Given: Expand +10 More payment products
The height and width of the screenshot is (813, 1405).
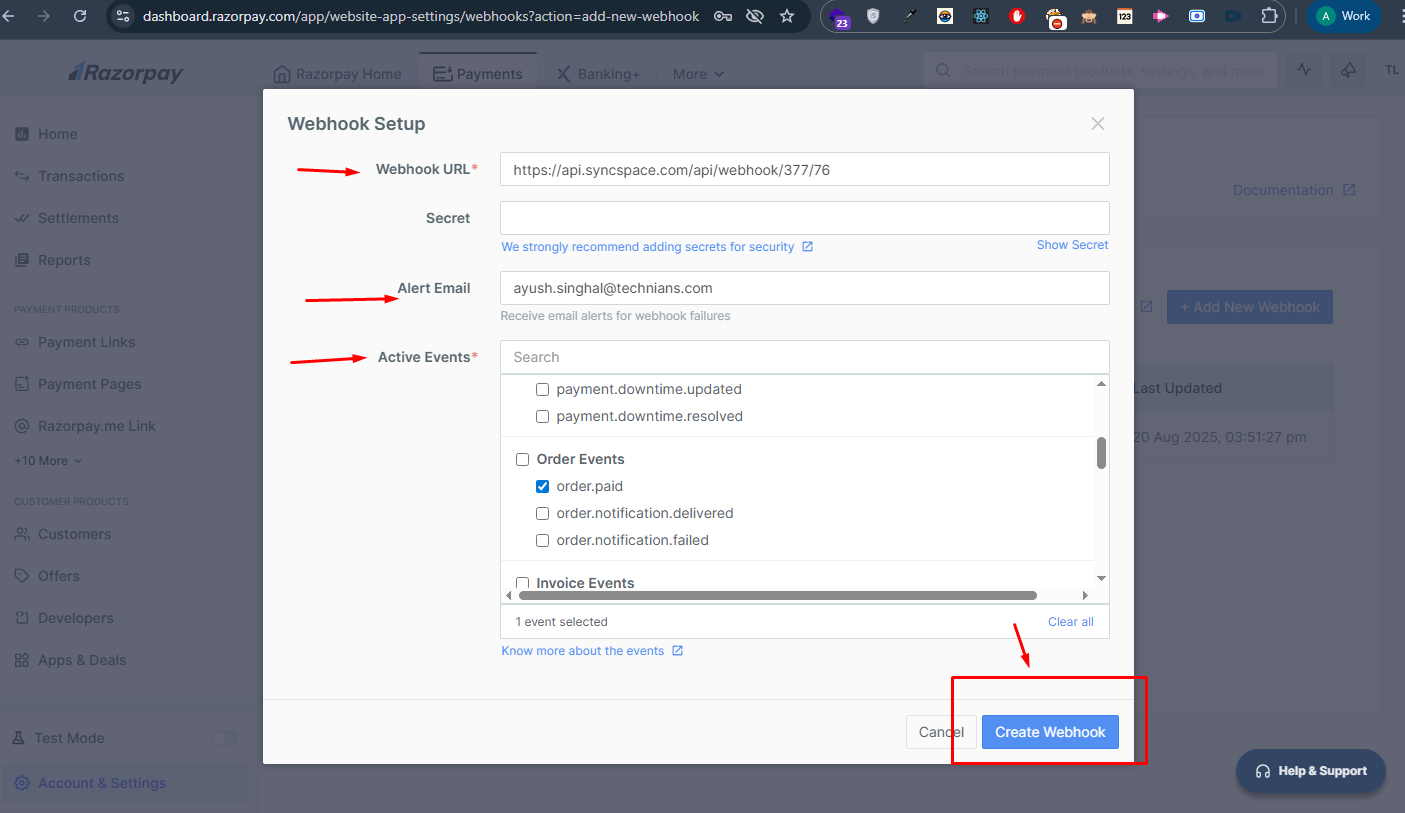Looking at the screenshot, I should pos(48,461).
